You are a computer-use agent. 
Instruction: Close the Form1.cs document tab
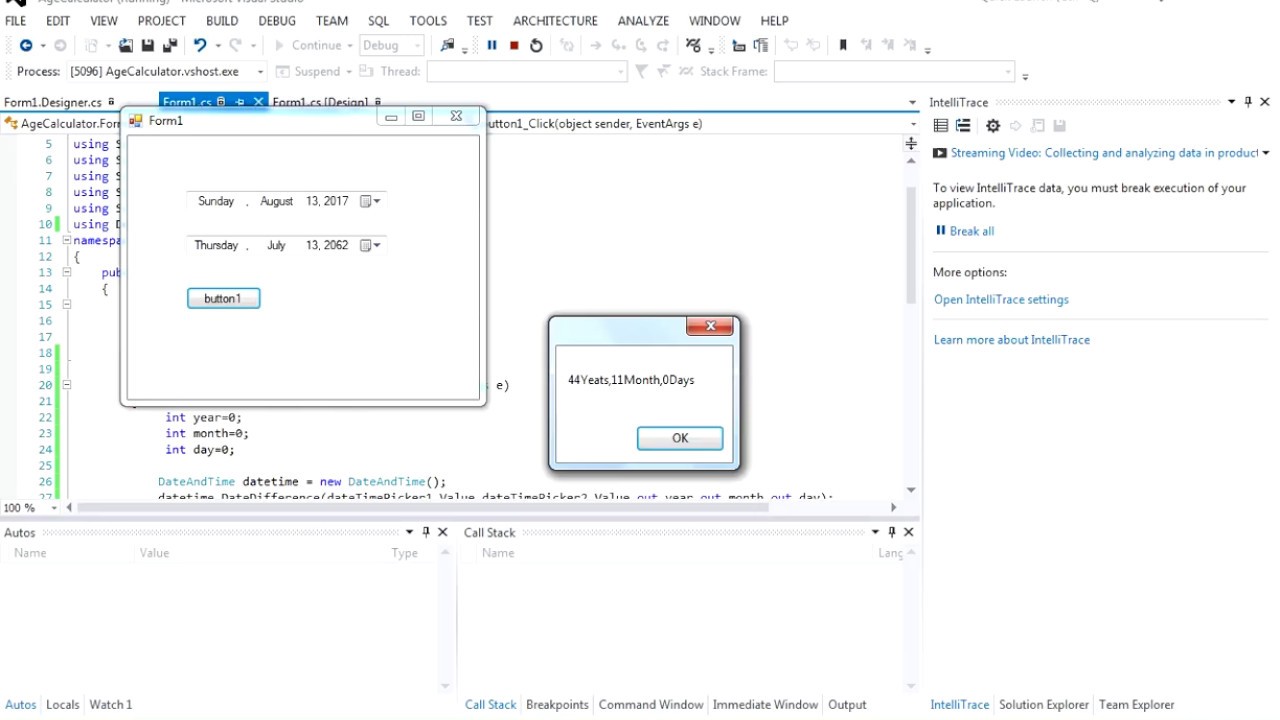tap(258, 102)
